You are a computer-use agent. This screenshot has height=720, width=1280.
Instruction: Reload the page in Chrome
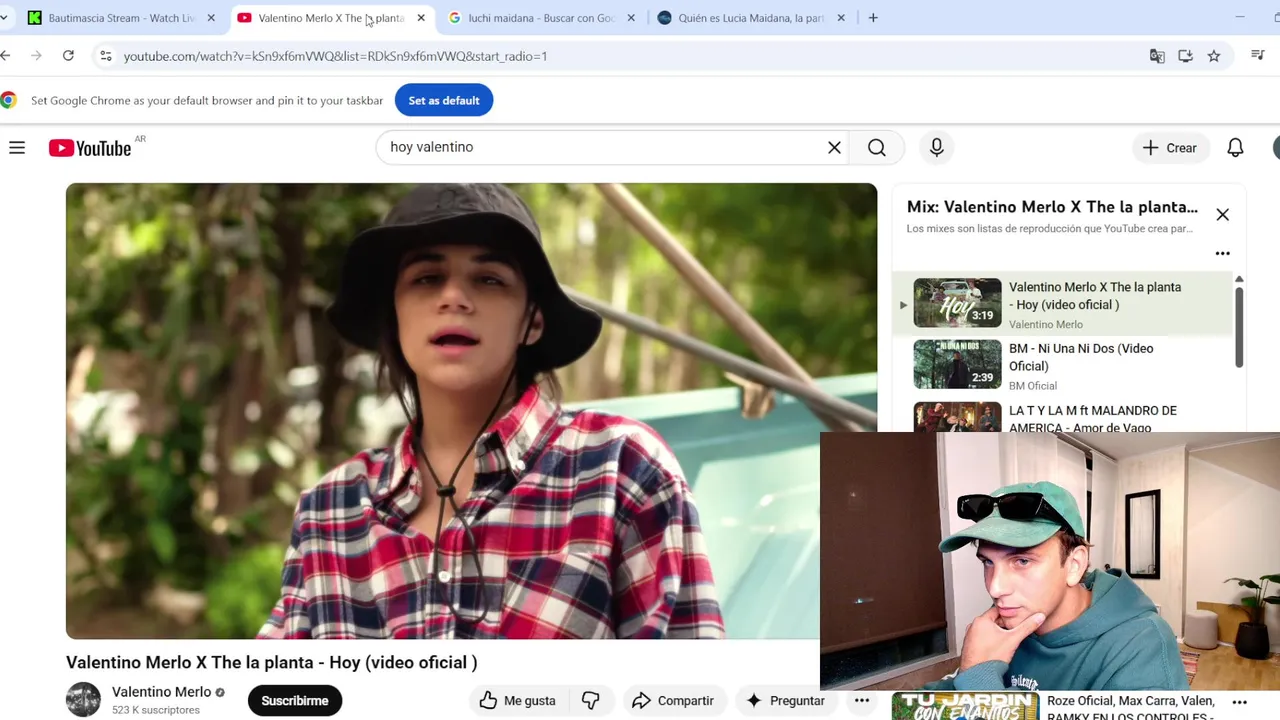point(68,56)
